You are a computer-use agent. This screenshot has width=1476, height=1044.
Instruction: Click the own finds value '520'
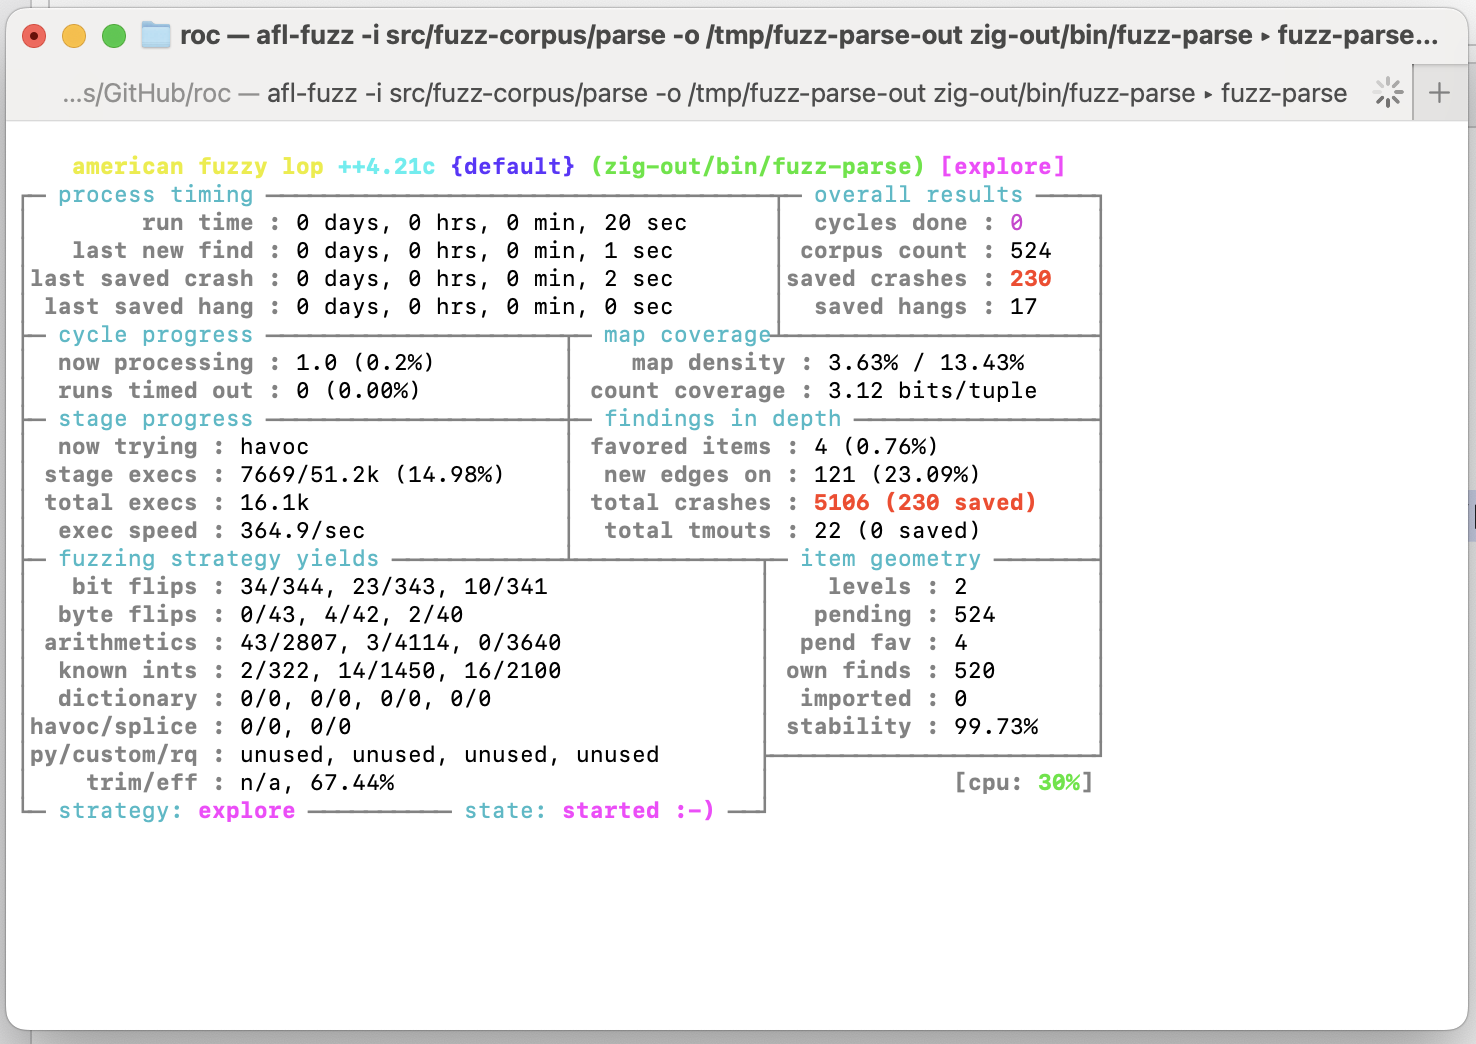[975, 670]
